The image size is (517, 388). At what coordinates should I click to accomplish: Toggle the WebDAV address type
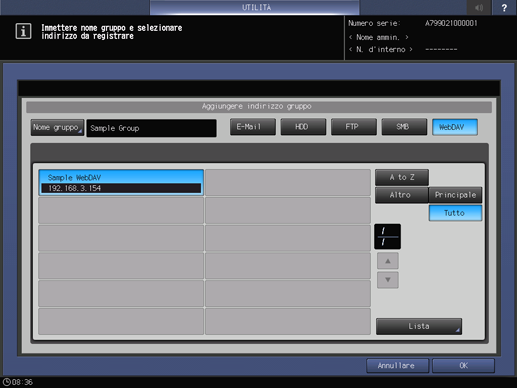[455, 127]
